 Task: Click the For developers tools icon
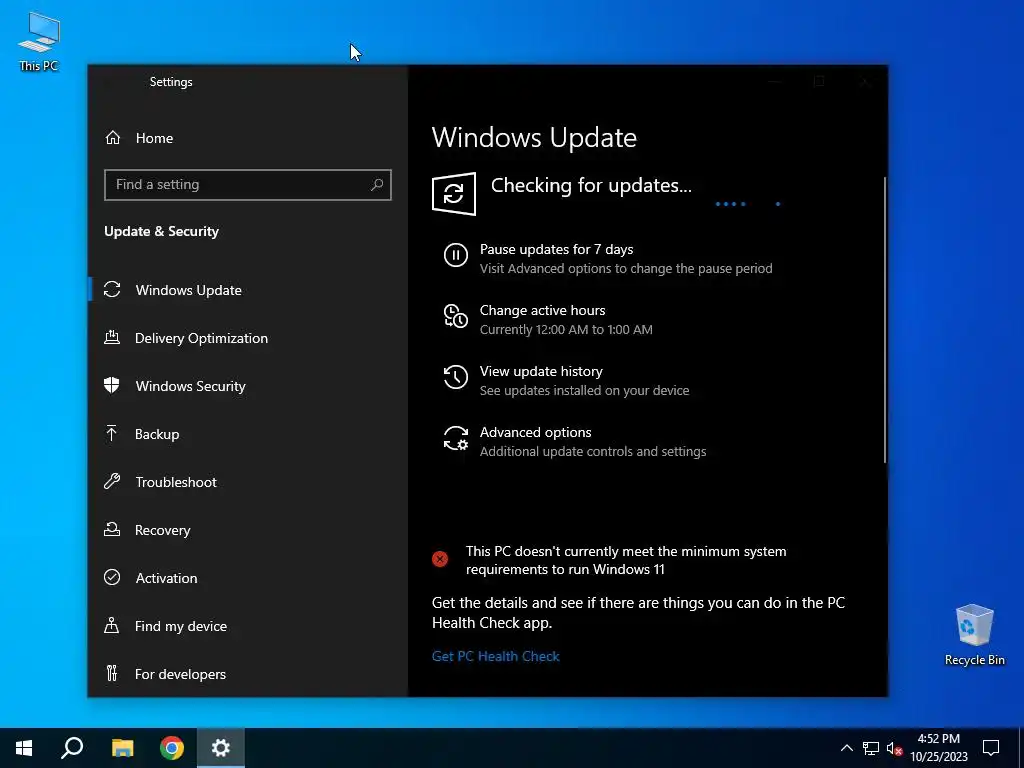112,673
